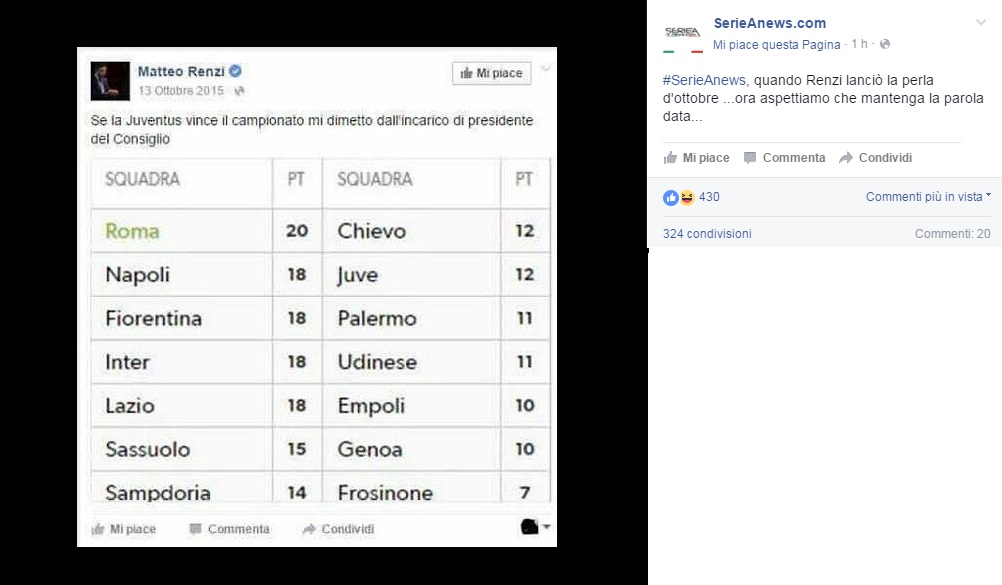Like the SerieAnews post with 'Mi piace'
The image size is (1002, 585).
click(x=696, y=158)
